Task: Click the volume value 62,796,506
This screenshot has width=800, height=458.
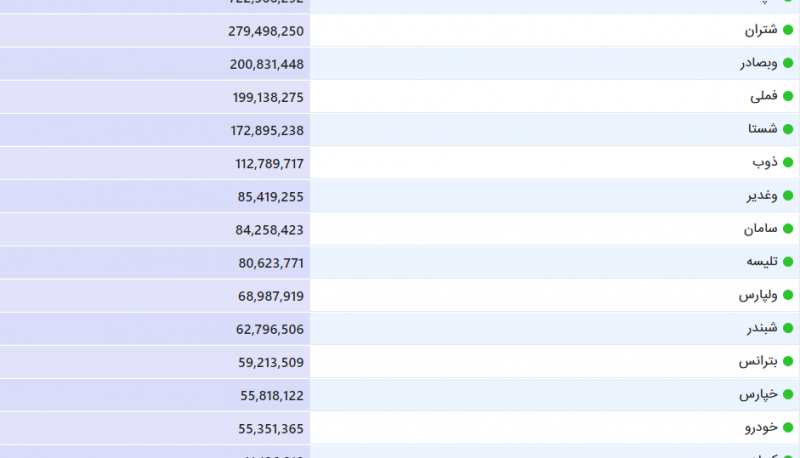Action: click(270, 329)
